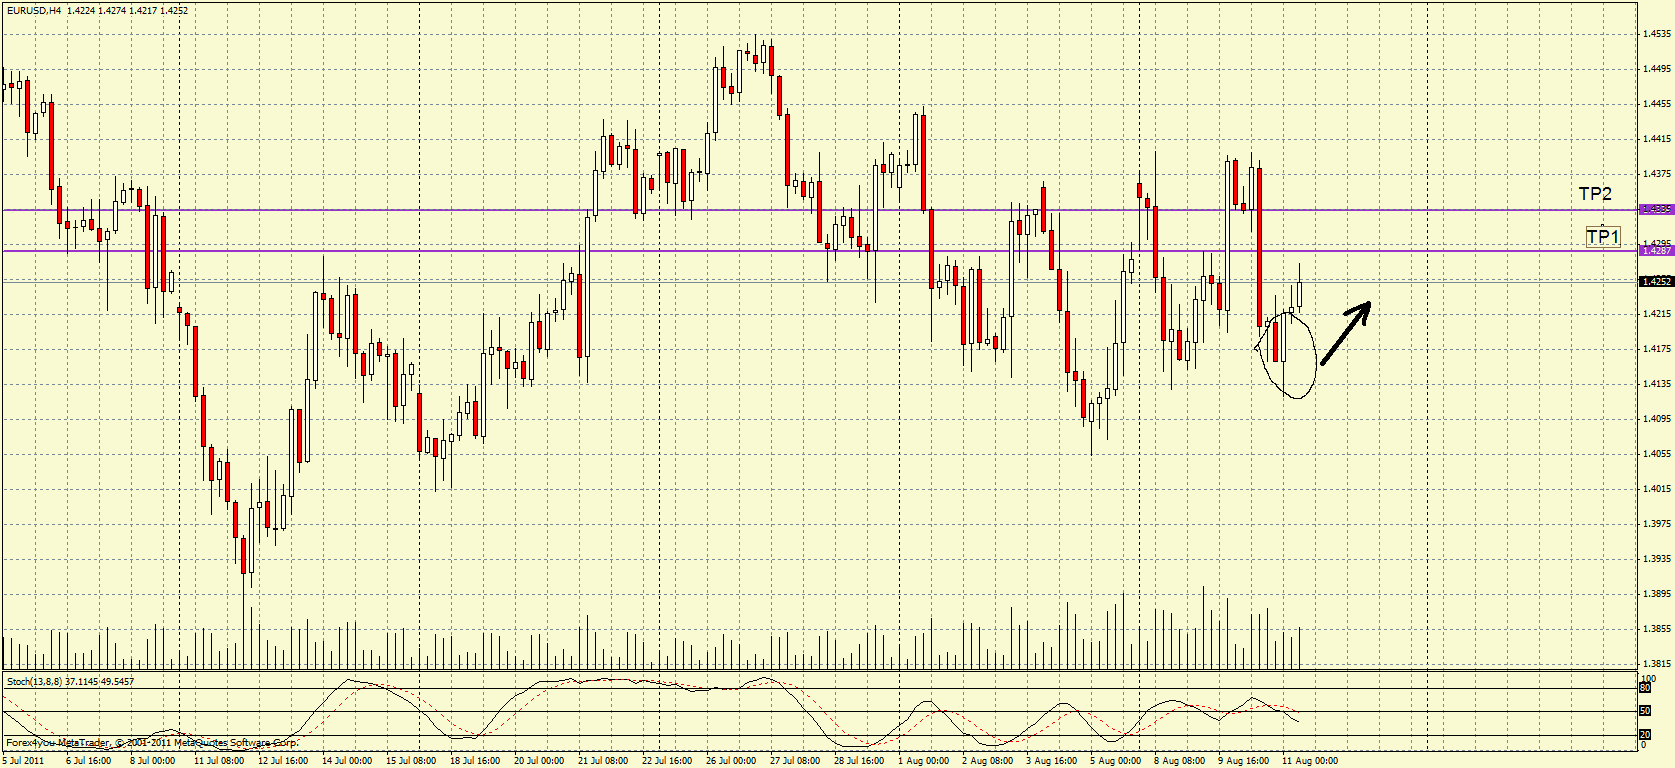Click the black 1.4252 current price tag
This screenshot has height=768, width=1675.
click(1657, 281)
